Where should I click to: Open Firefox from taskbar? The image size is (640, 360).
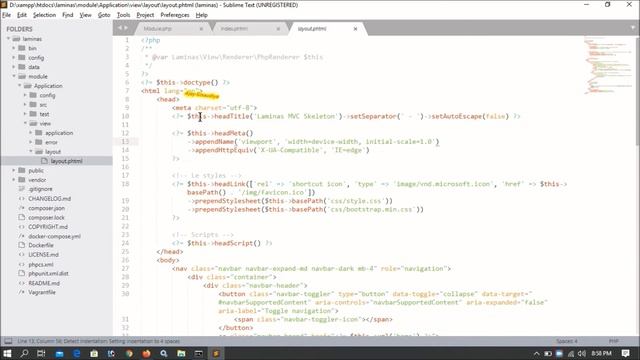click(x=146, y=353)
